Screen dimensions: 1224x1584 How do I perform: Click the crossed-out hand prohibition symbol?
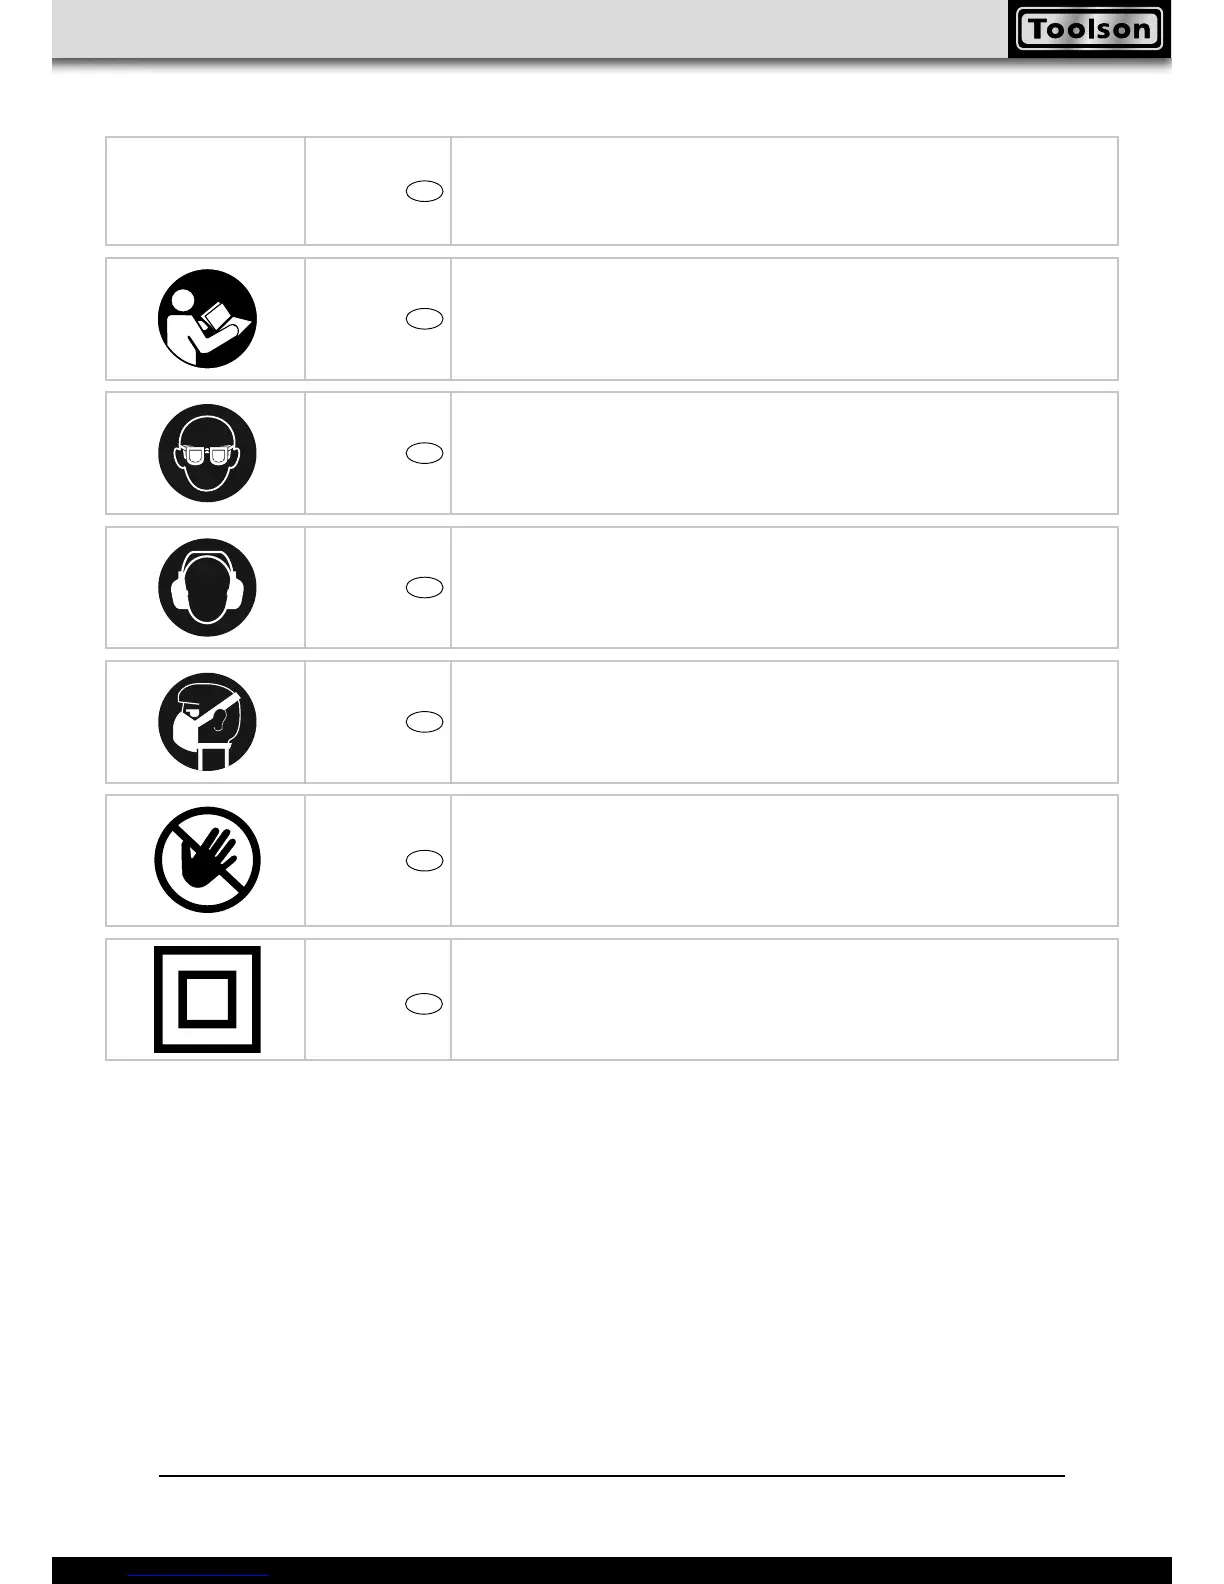tap(207, 860)
